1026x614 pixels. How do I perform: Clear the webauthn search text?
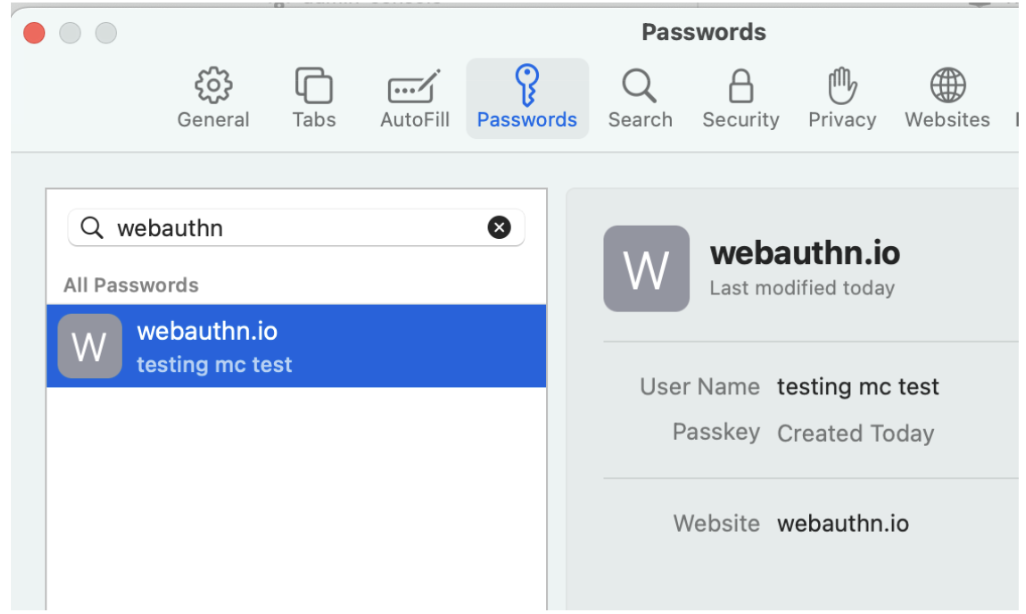point(499,227)
